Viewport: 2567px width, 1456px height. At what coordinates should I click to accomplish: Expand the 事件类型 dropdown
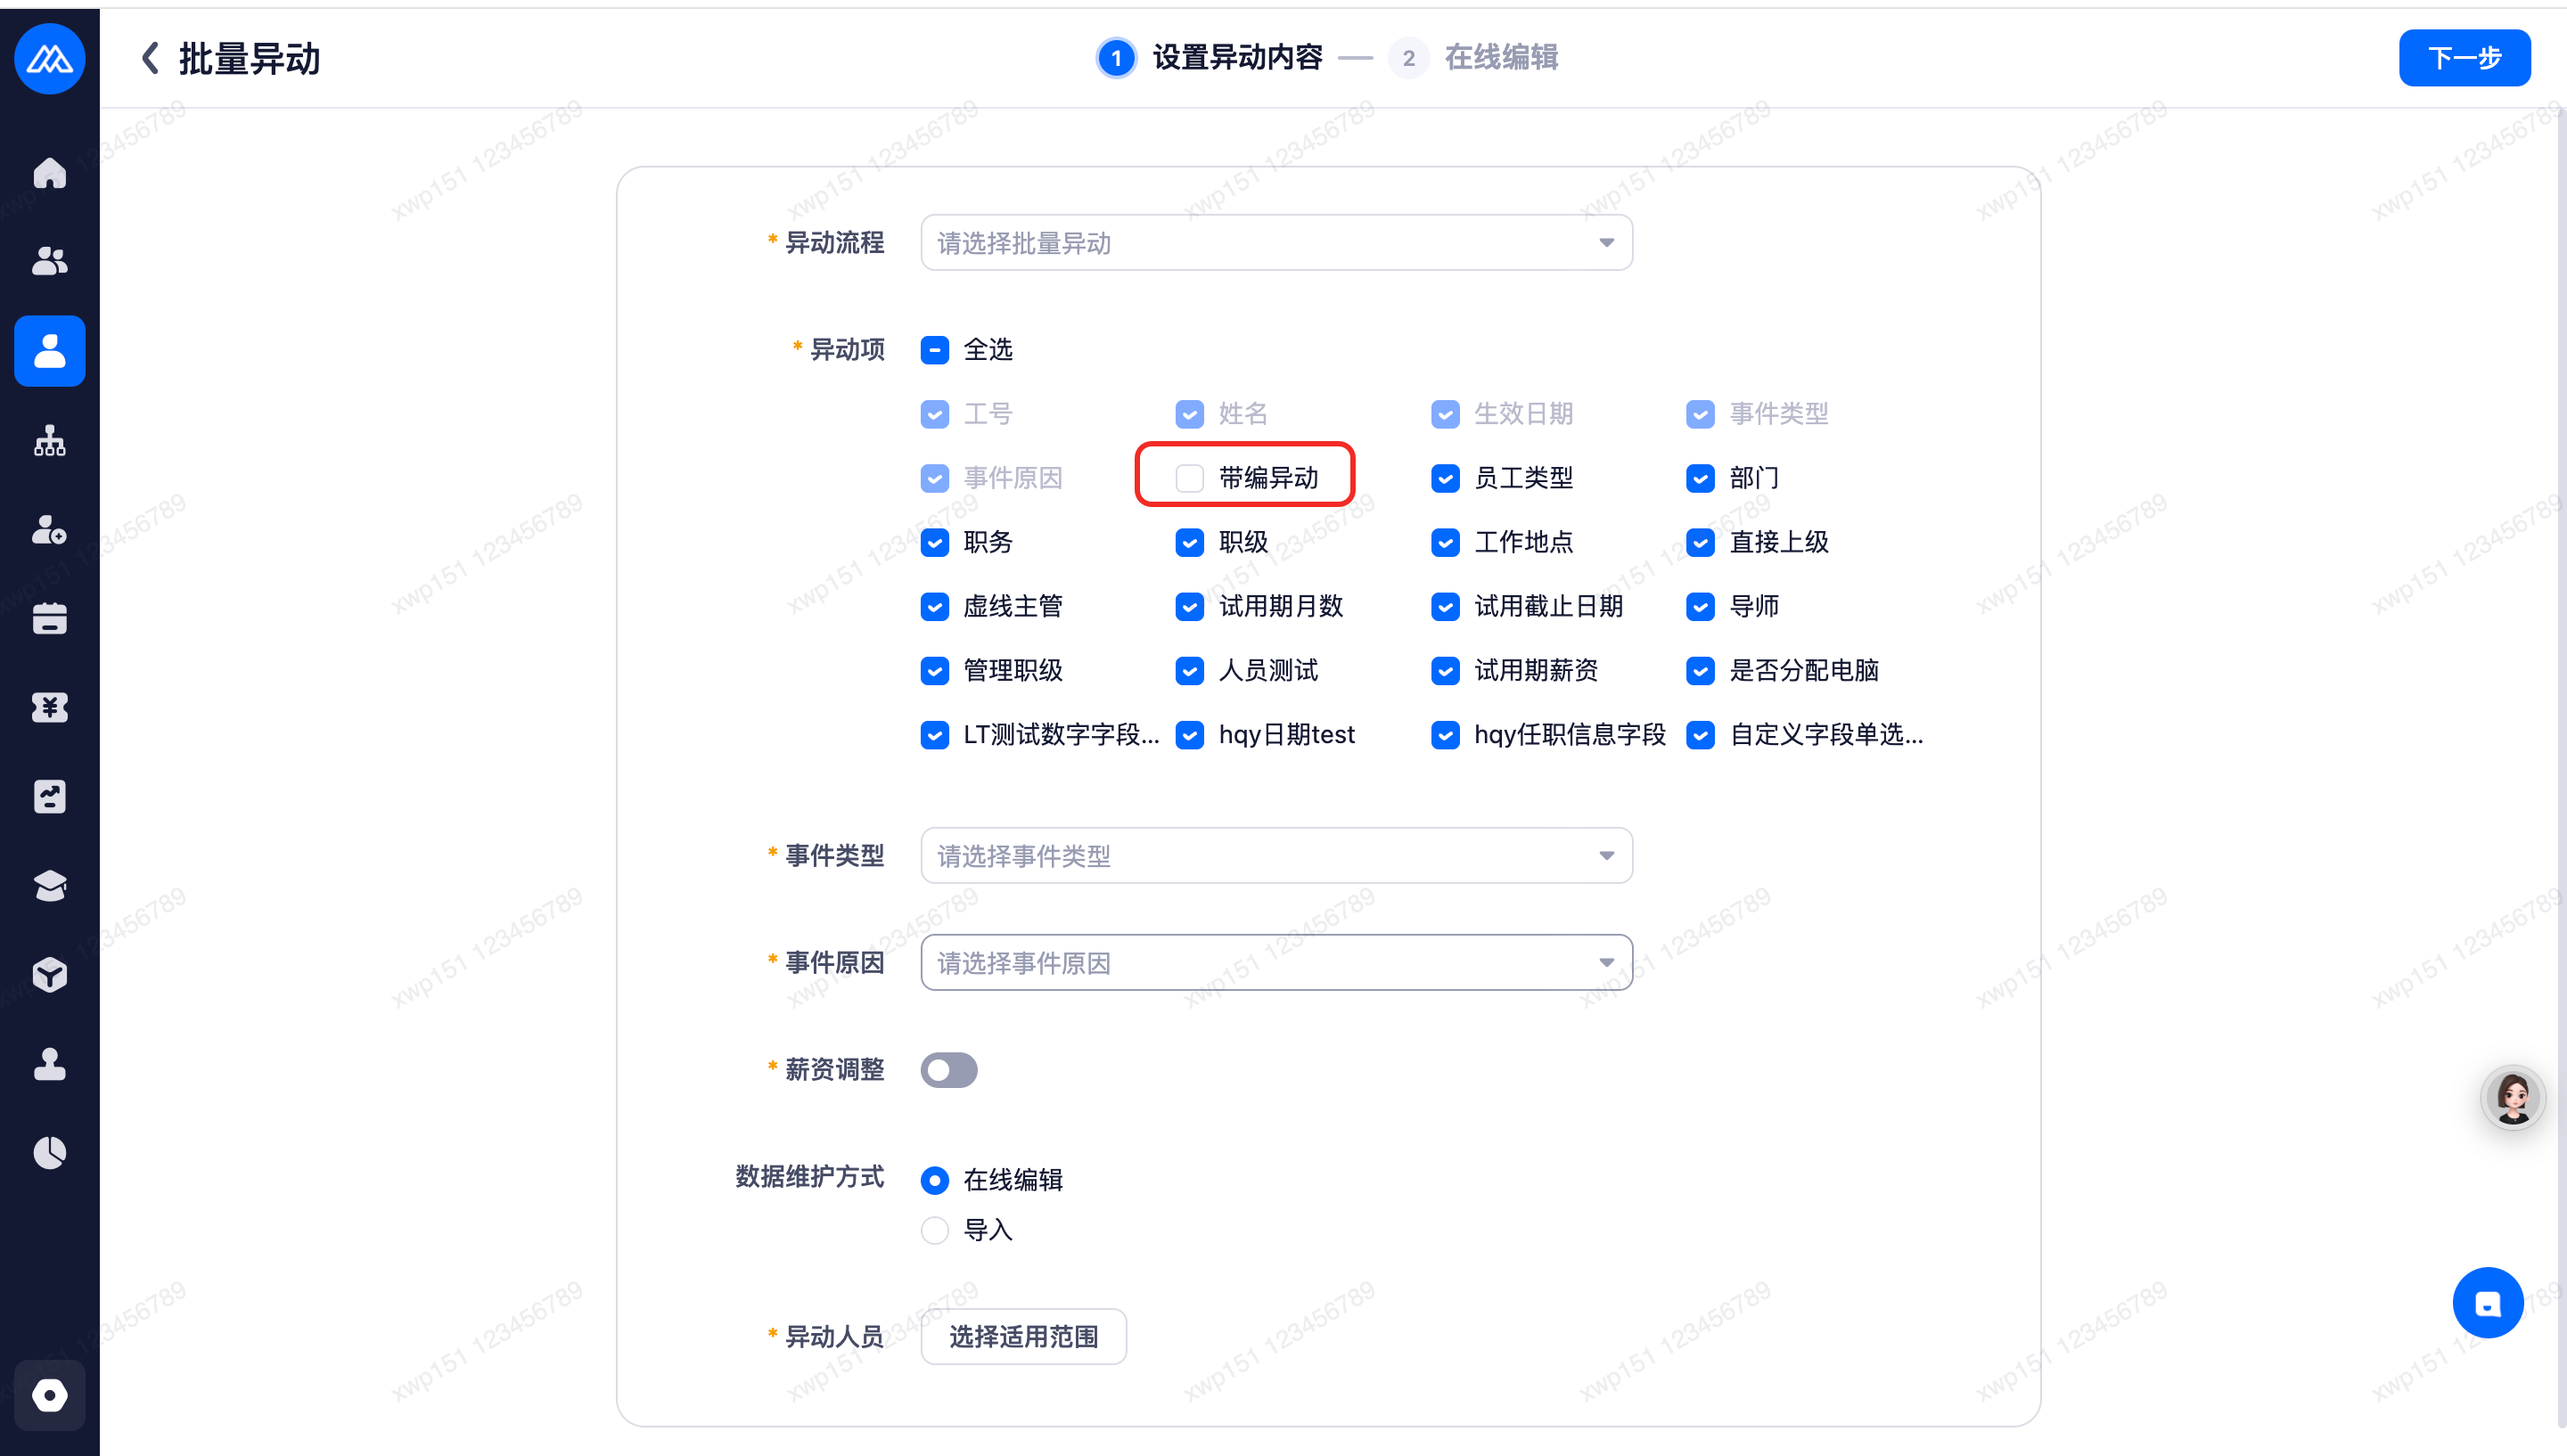click(1276, 856)
